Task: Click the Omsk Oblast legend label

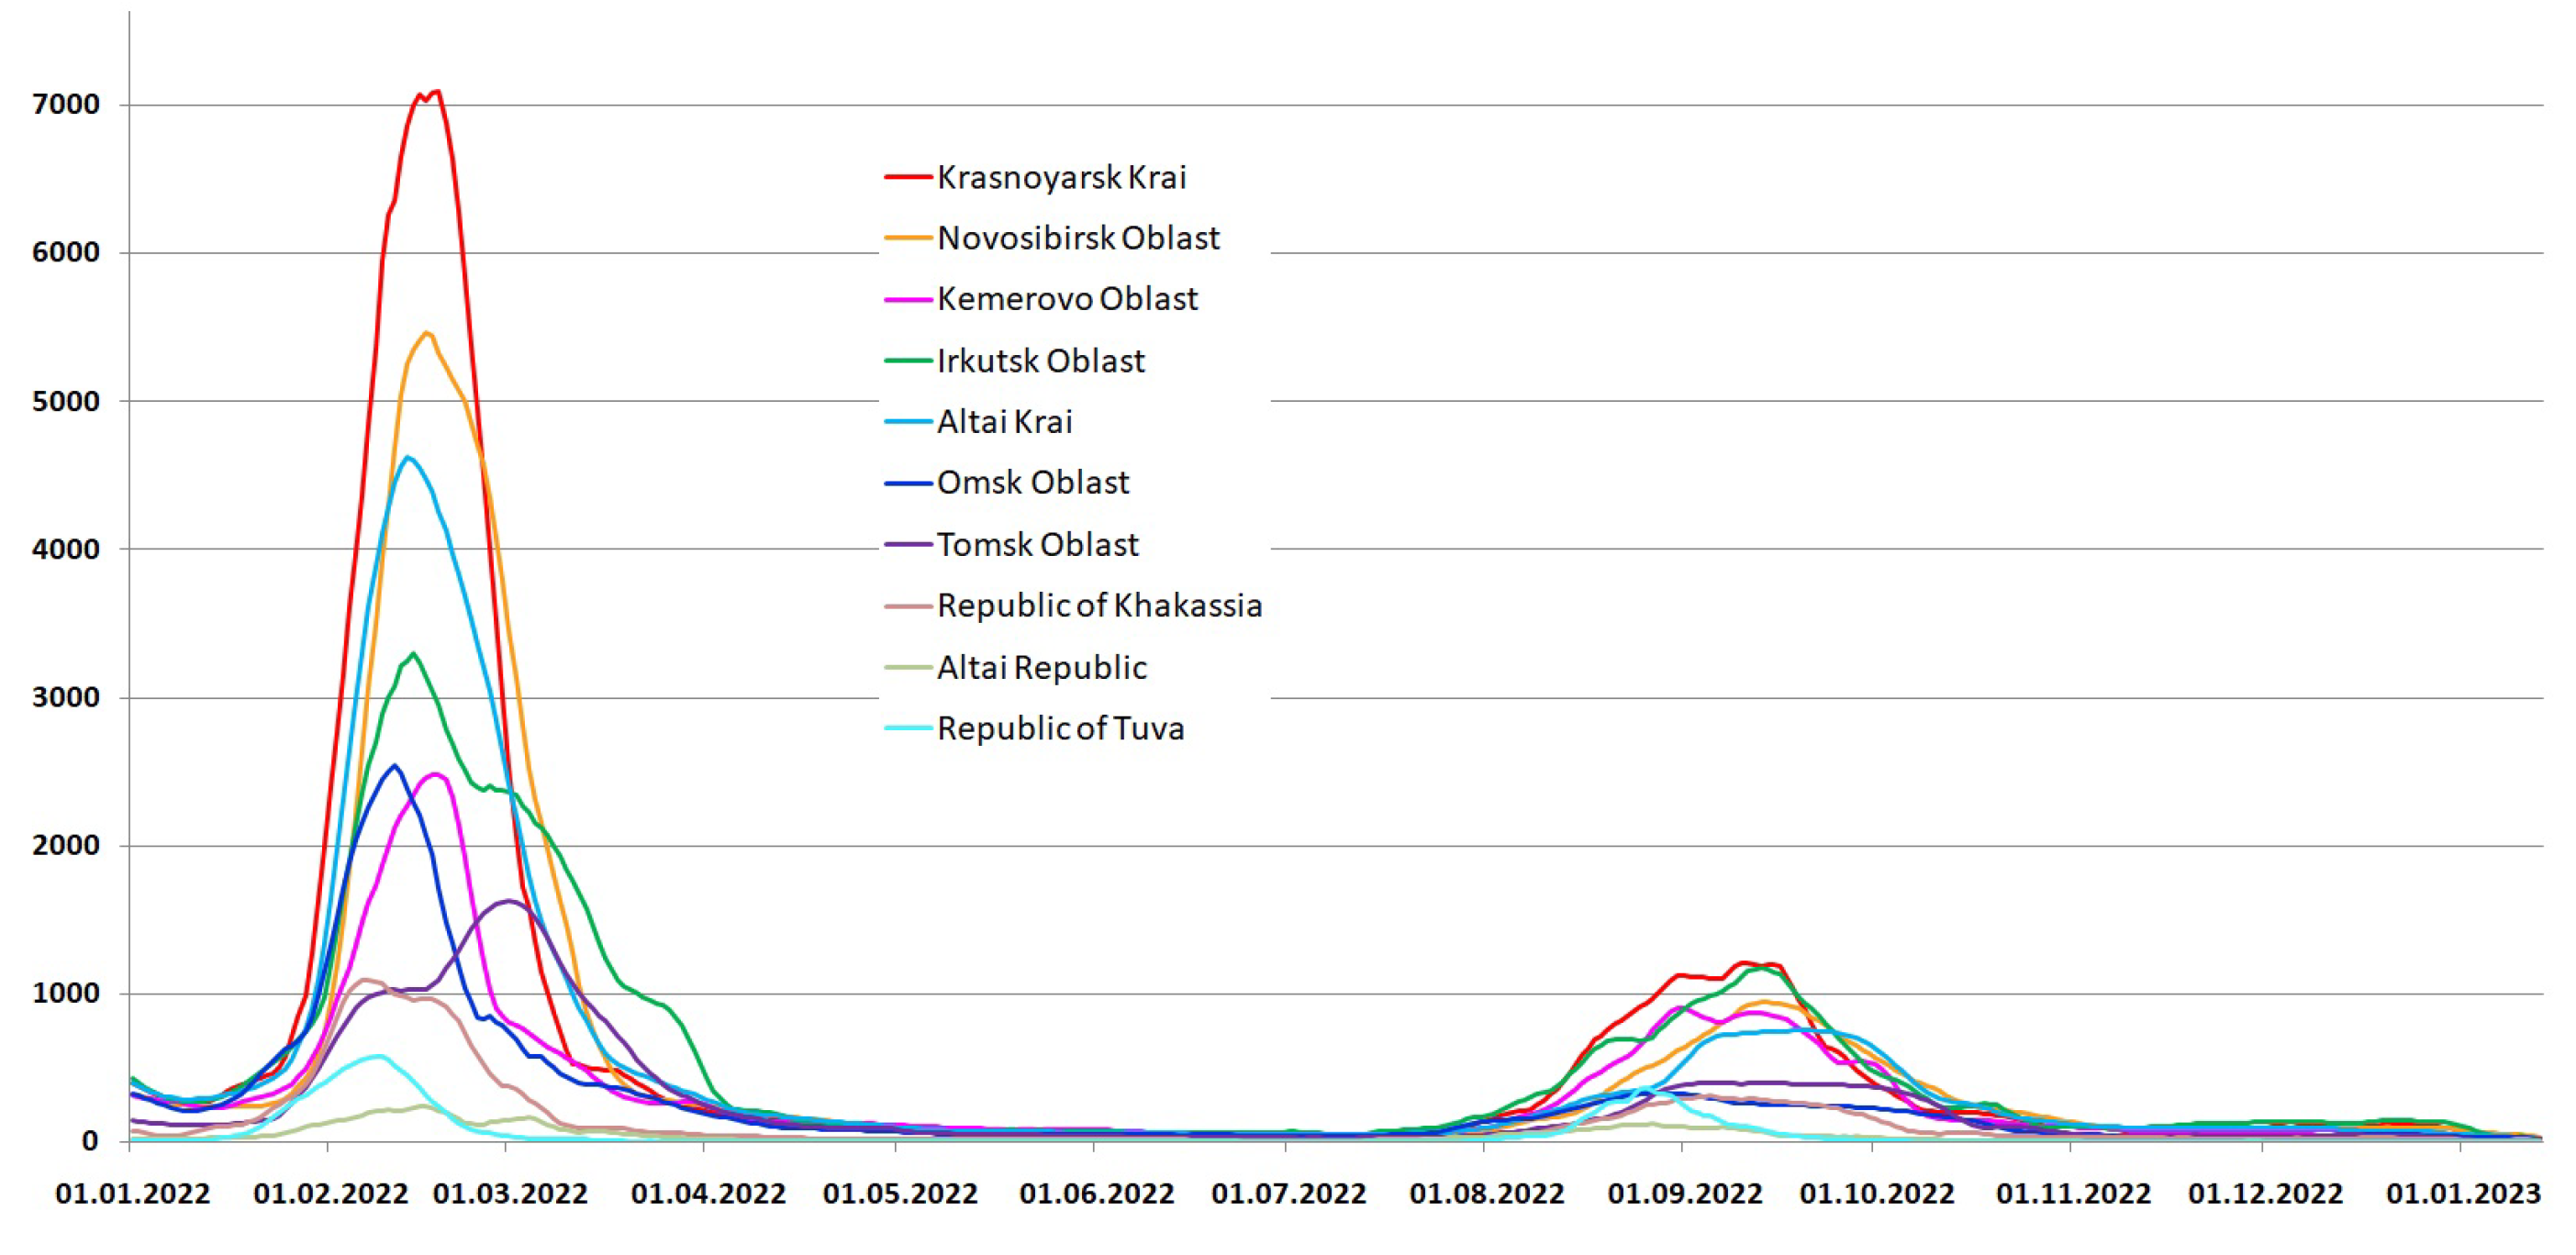Action: [1032, 483]
